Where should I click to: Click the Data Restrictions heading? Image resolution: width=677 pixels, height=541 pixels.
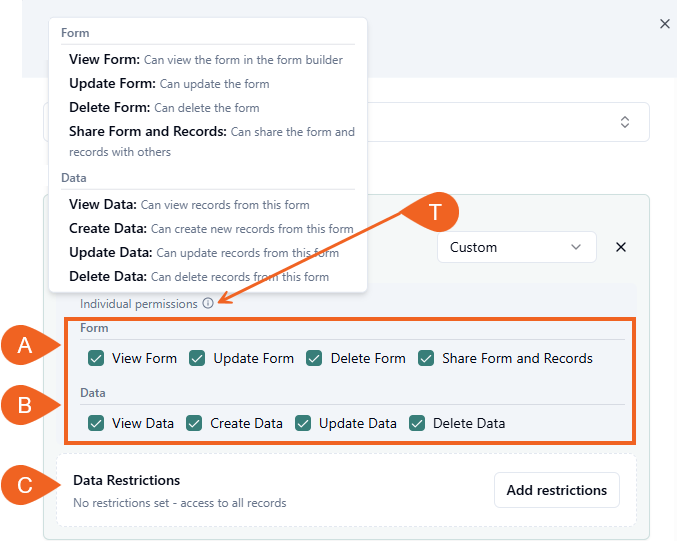pyautogui.click(x=126, y=481)
